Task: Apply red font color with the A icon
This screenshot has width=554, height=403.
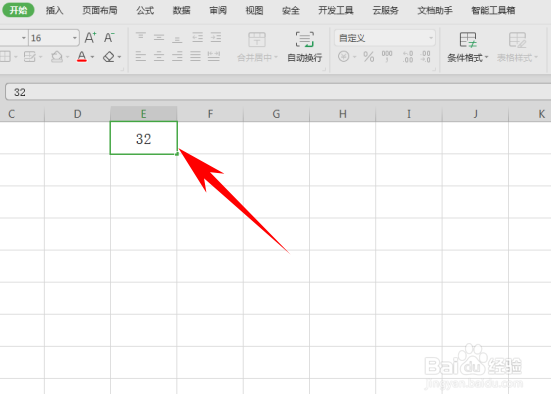Action: pyautogui.click(x=82, y=57)
